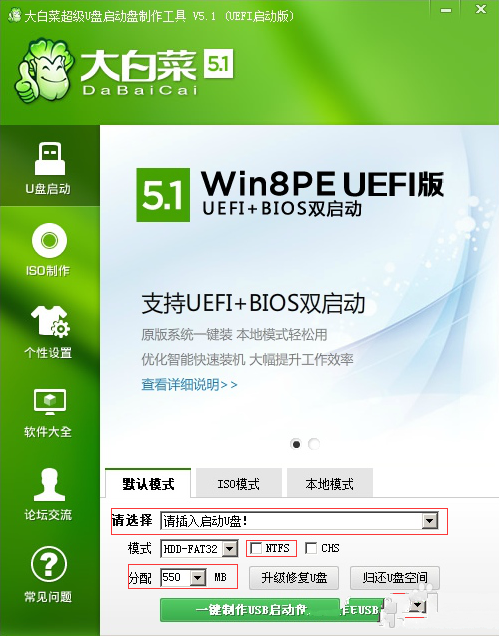
Task: Click the 升级修复U盘 button
Action: [294, 578]
